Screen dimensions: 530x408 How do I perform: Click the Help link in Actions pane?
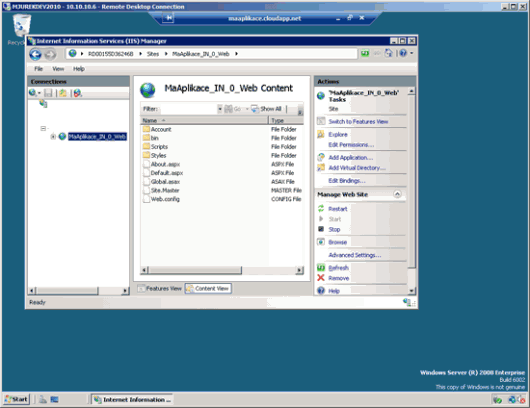point(334,291)
